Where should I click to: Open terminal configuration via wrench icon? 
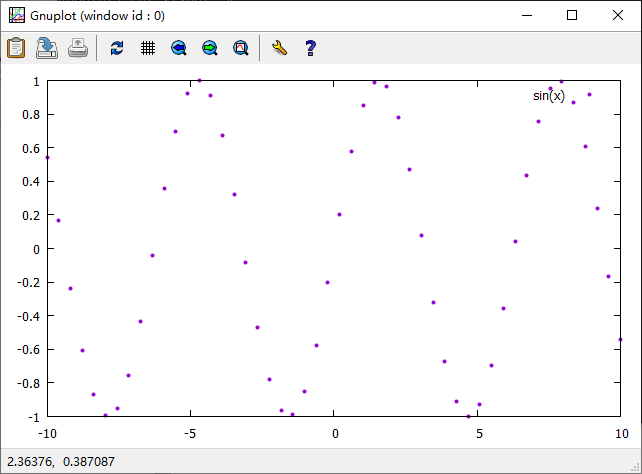coord(279,48)
